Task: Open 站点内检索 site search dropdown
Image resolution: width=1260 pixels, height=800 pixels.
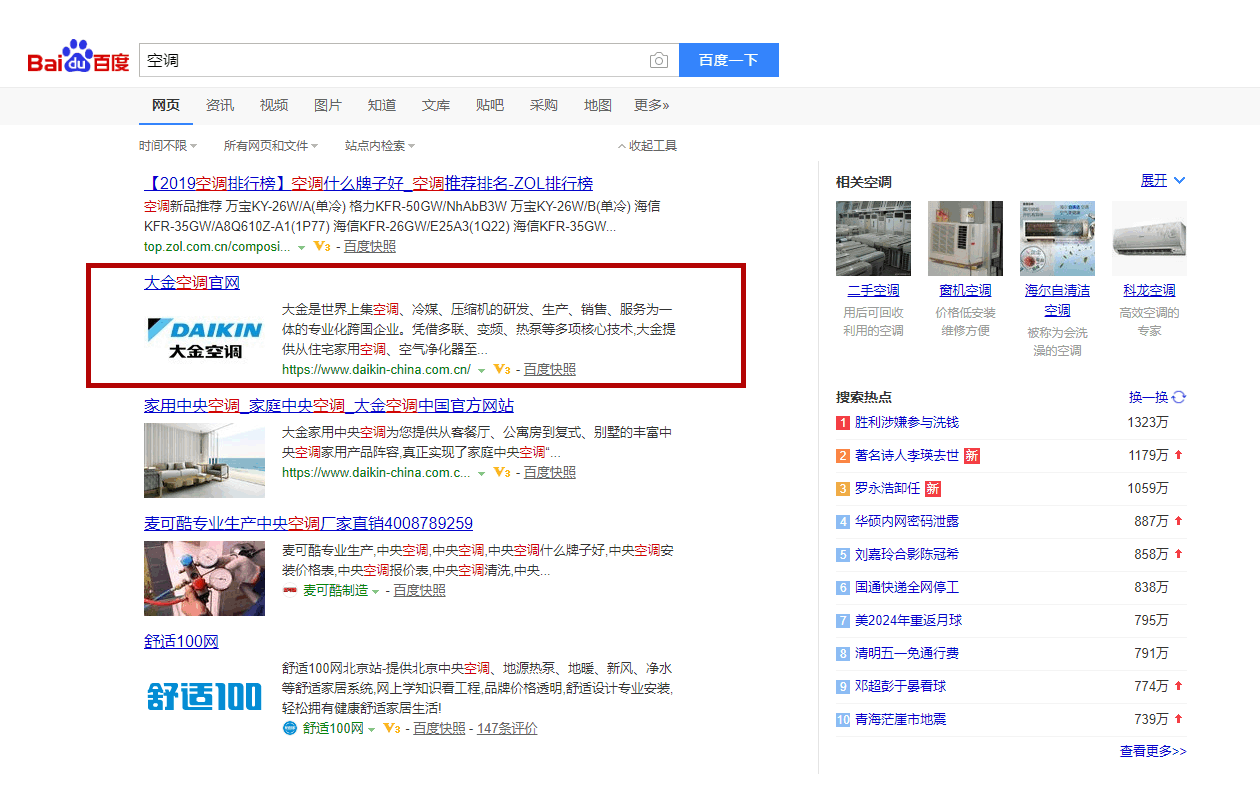Action: coord(380,145)
